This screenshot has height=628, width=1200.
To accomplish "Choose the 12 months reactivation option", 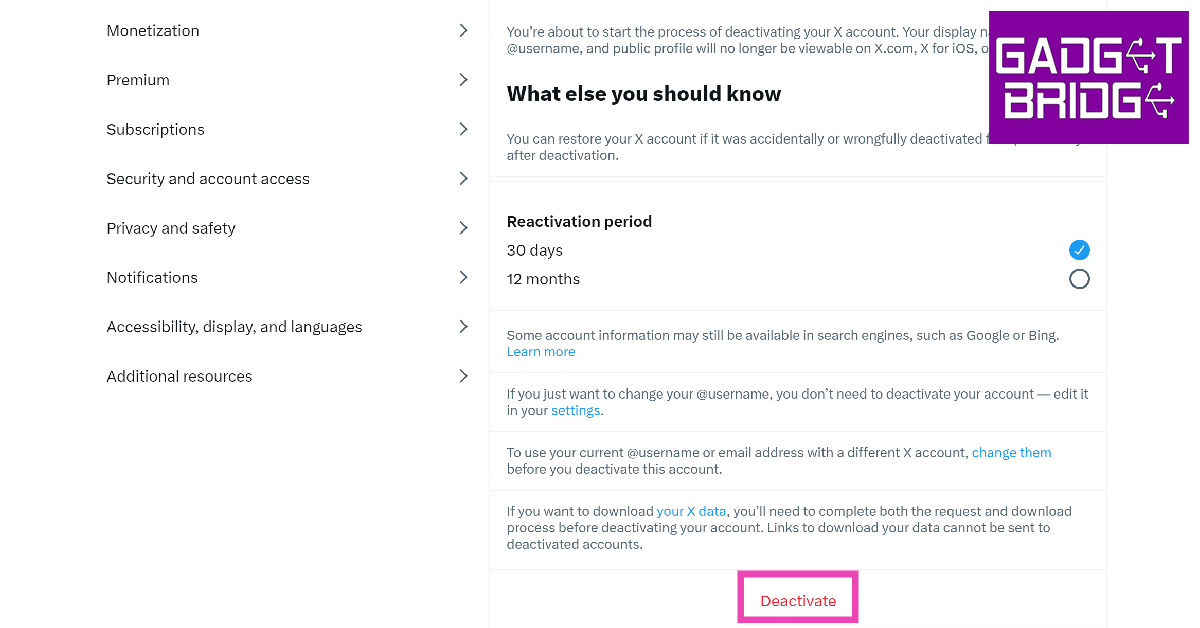I will click(x=1079, y=279).
